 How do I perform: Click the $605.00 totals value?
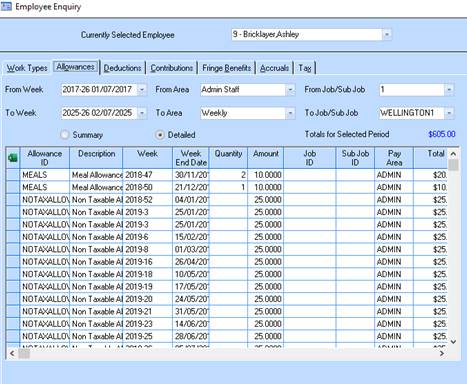[x=442, y=134]
